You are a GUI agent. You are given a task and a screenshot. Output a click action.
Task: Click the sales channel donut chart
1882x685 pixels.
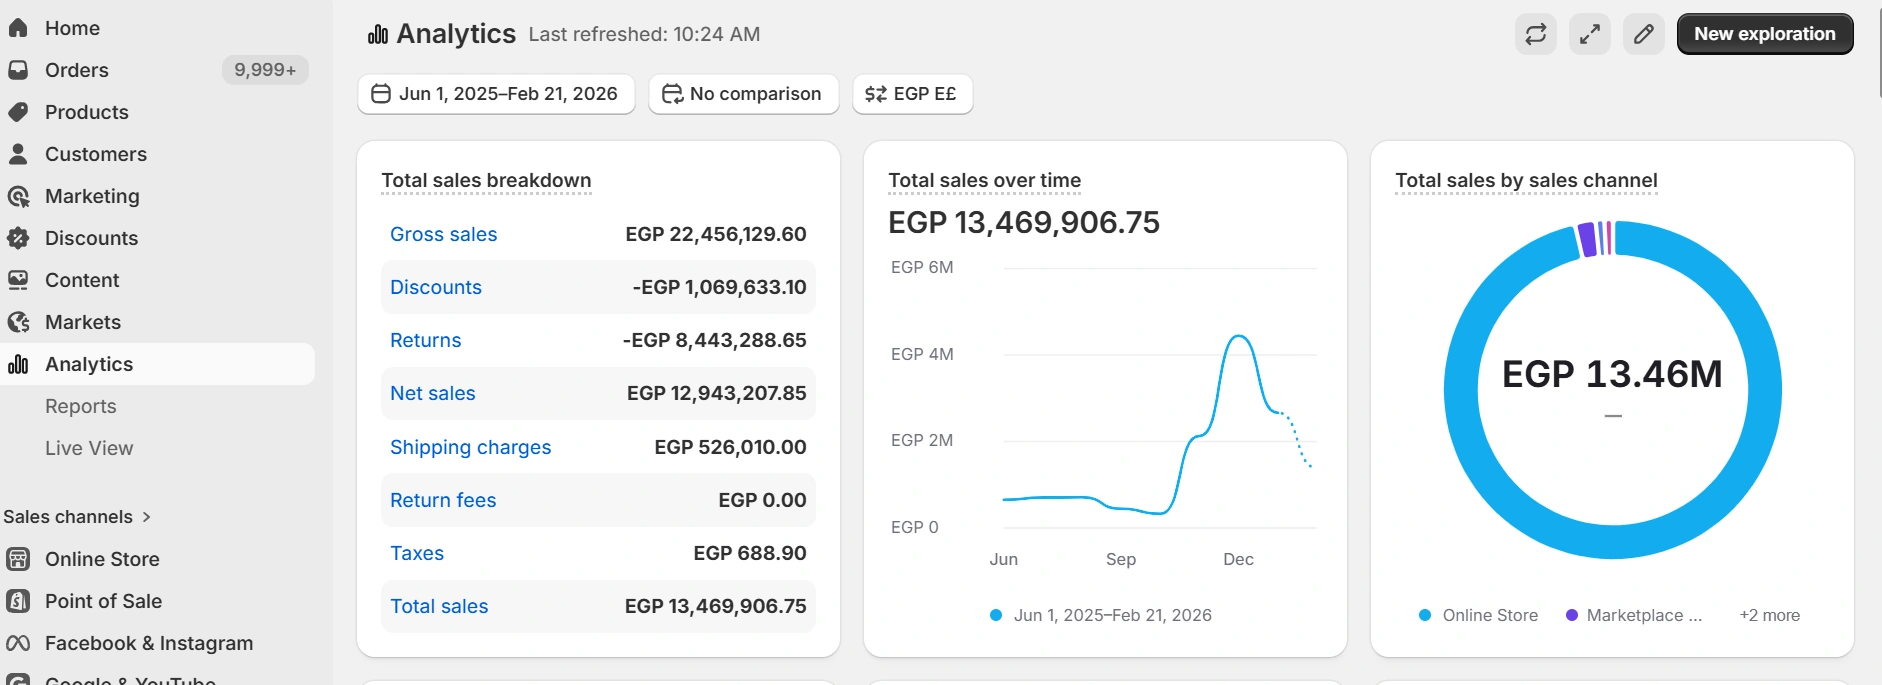(x=1613, y=390)
